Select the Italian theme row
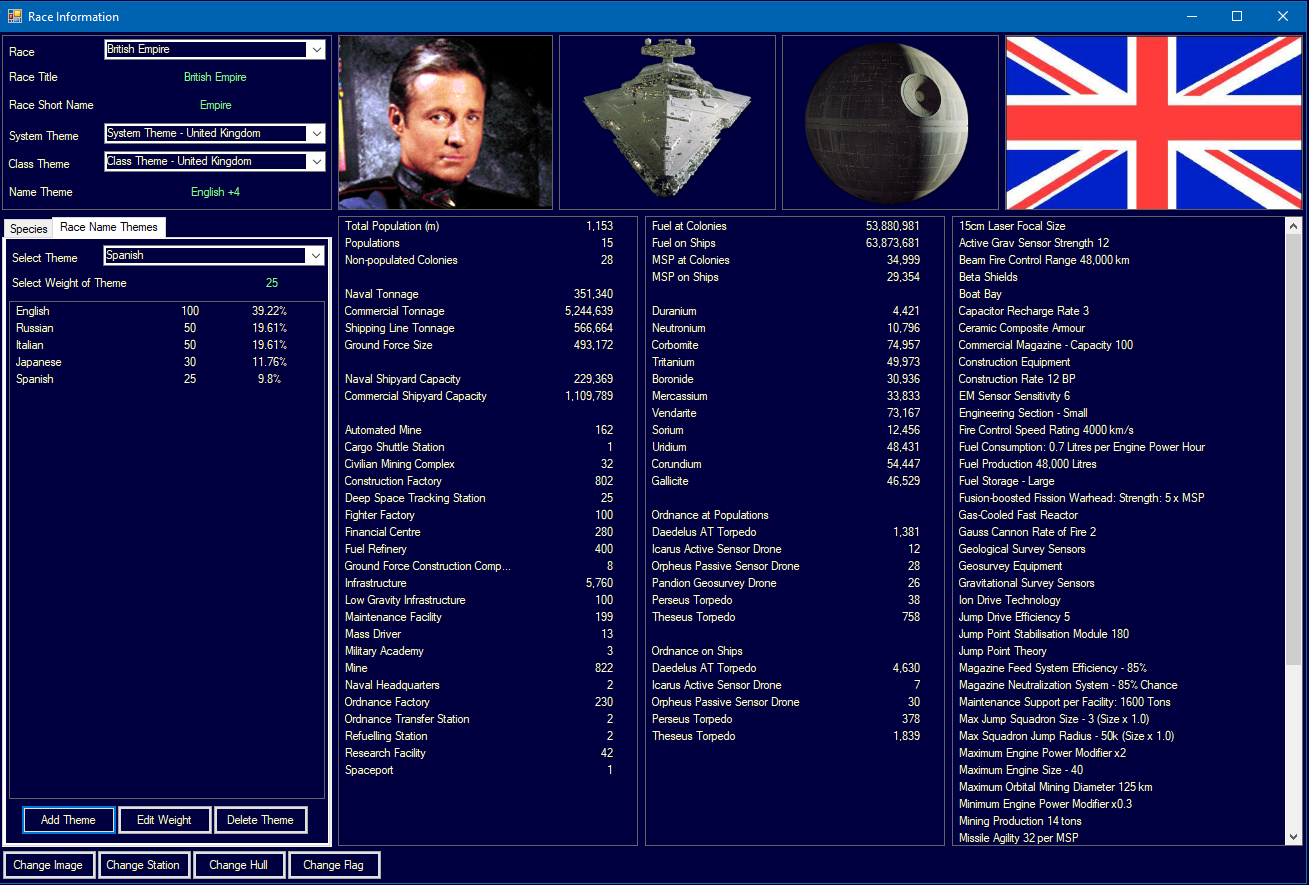This screenshot has width=1309, height=885. point(166,345)
